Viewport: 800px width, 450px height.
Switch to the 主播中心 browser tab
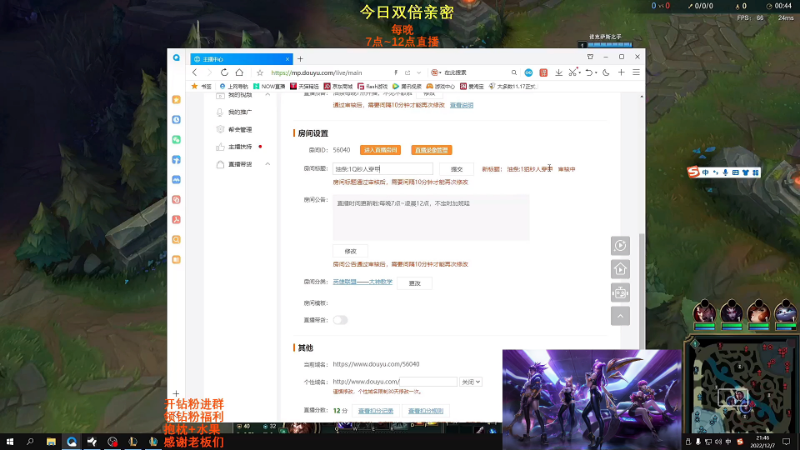click(241, 59)
